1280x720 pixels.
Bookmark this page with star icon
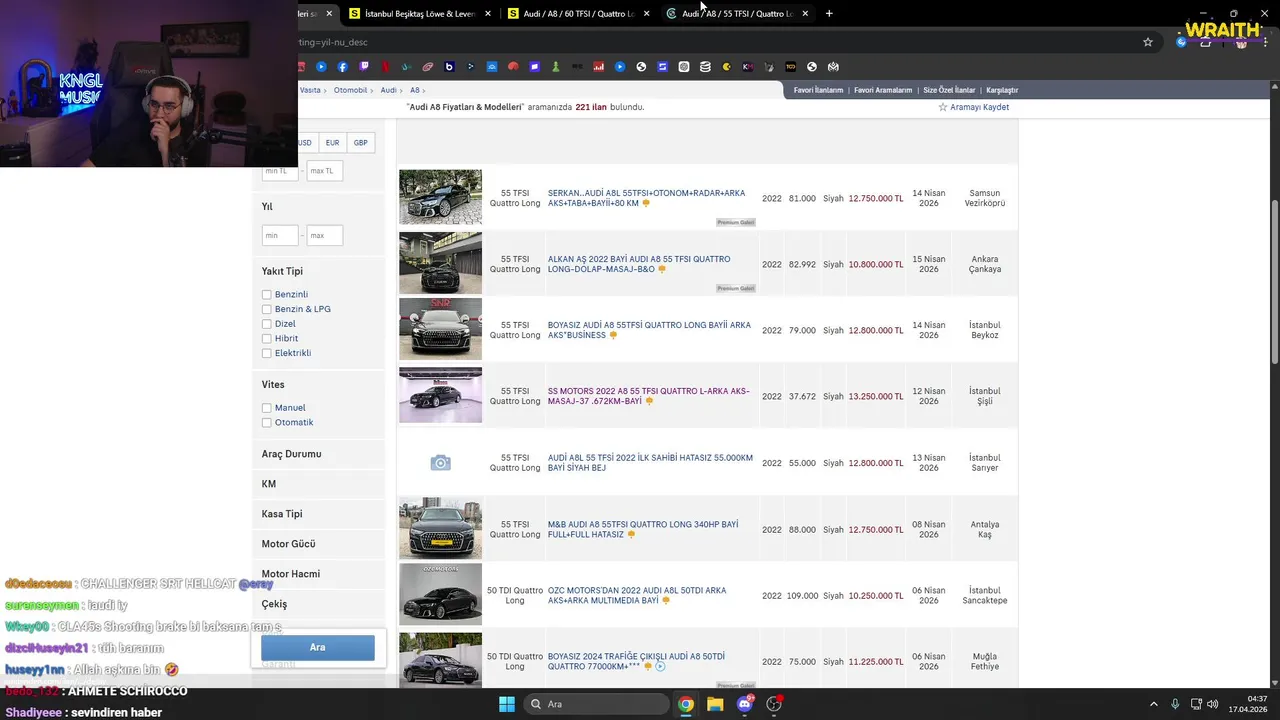point(1148,42)
